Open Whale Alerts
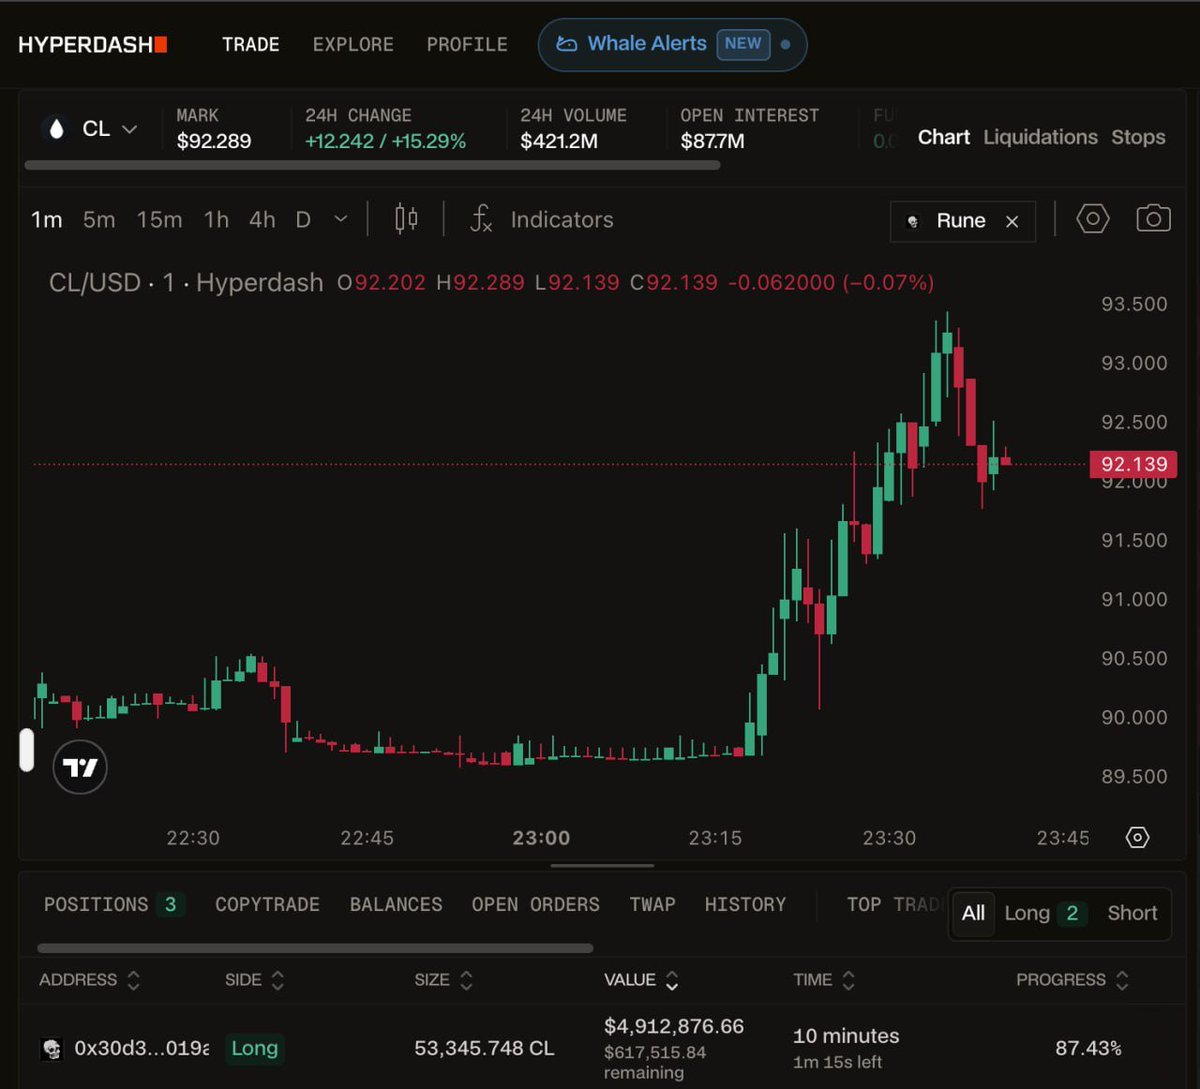 click(672, 44)
